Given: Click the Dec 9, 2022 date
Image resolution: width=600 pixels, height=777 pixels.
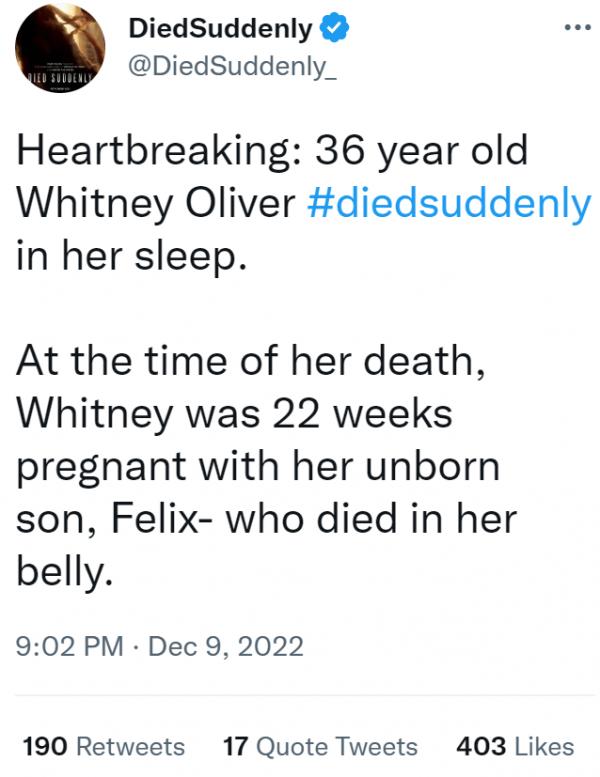Looking at the screenshot, I should tap(226, 646).
